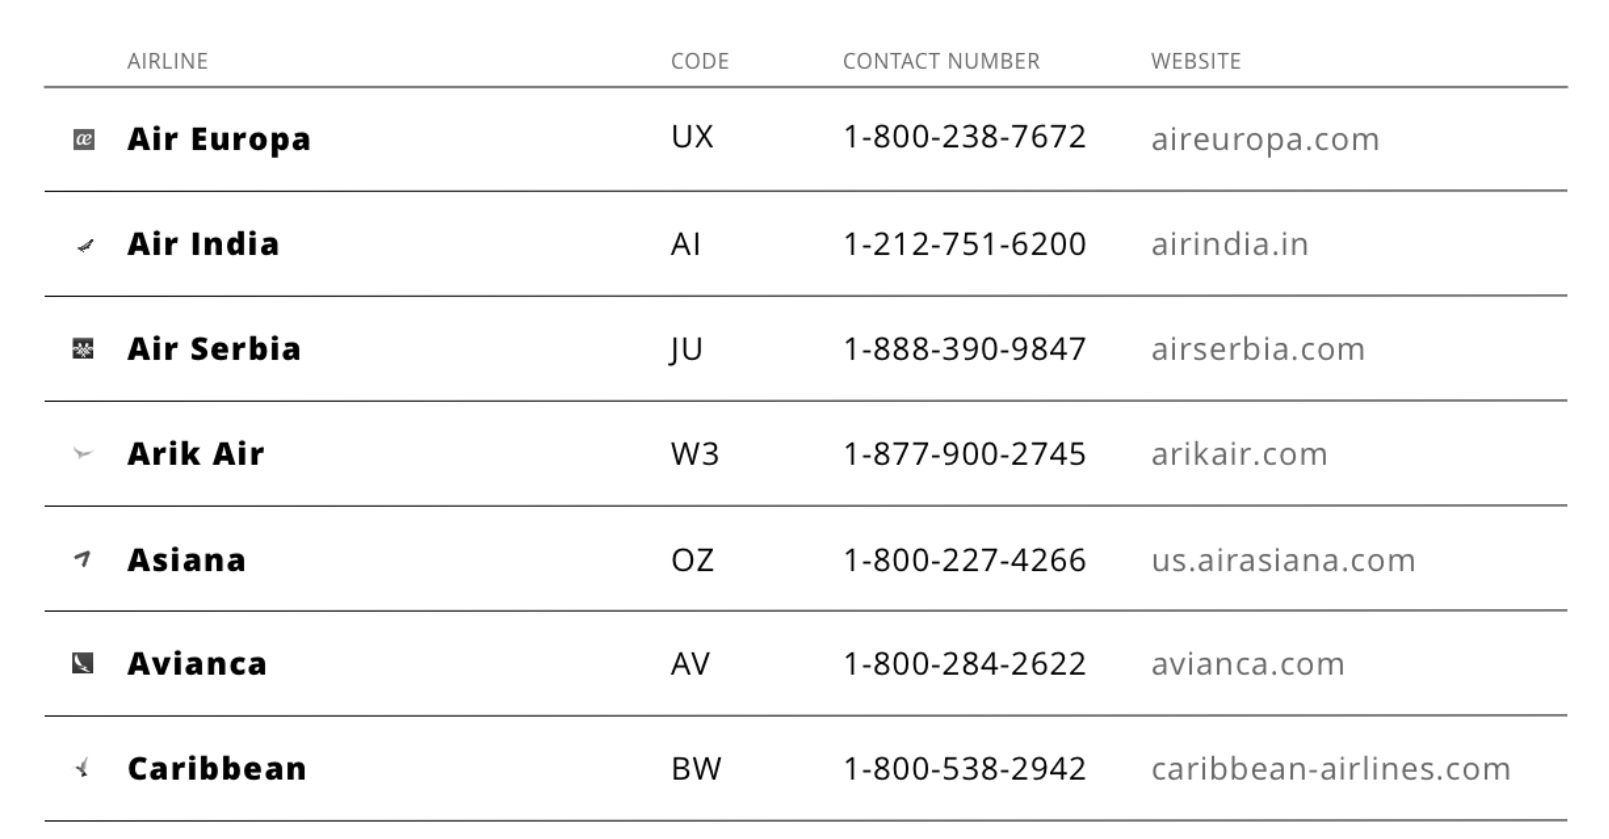
Task: Click the Asiana contact number 1-800-227-4266
Action: tap(964, 560)
